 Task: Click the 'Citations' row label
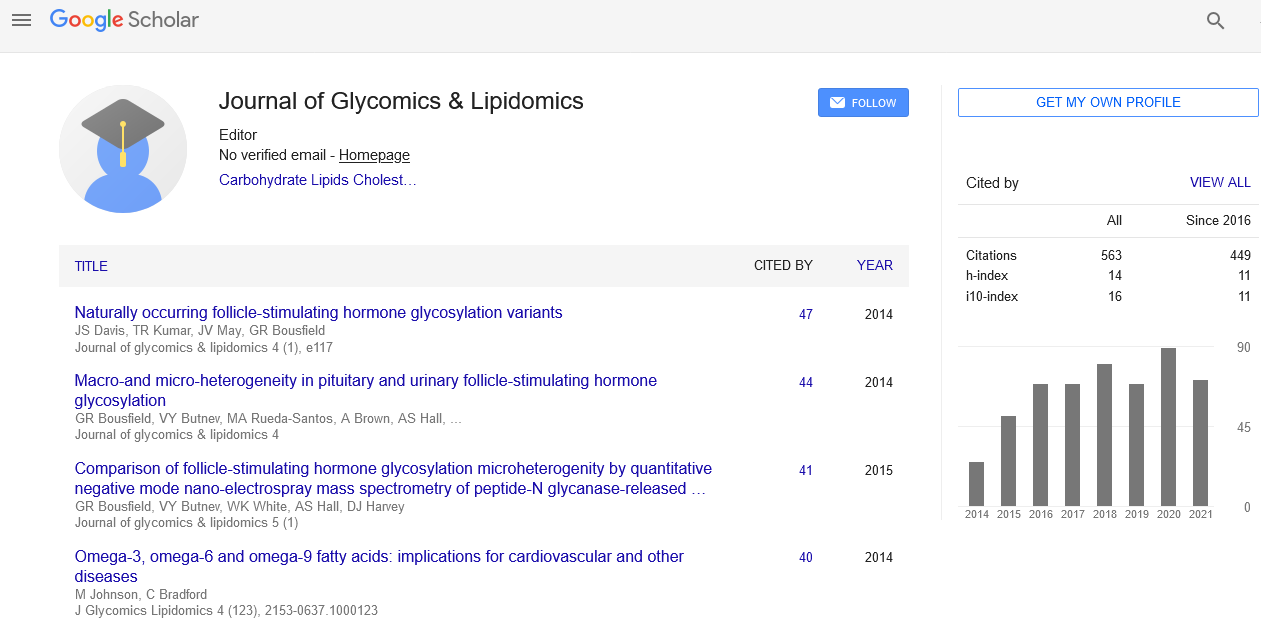tap(991, 255)
